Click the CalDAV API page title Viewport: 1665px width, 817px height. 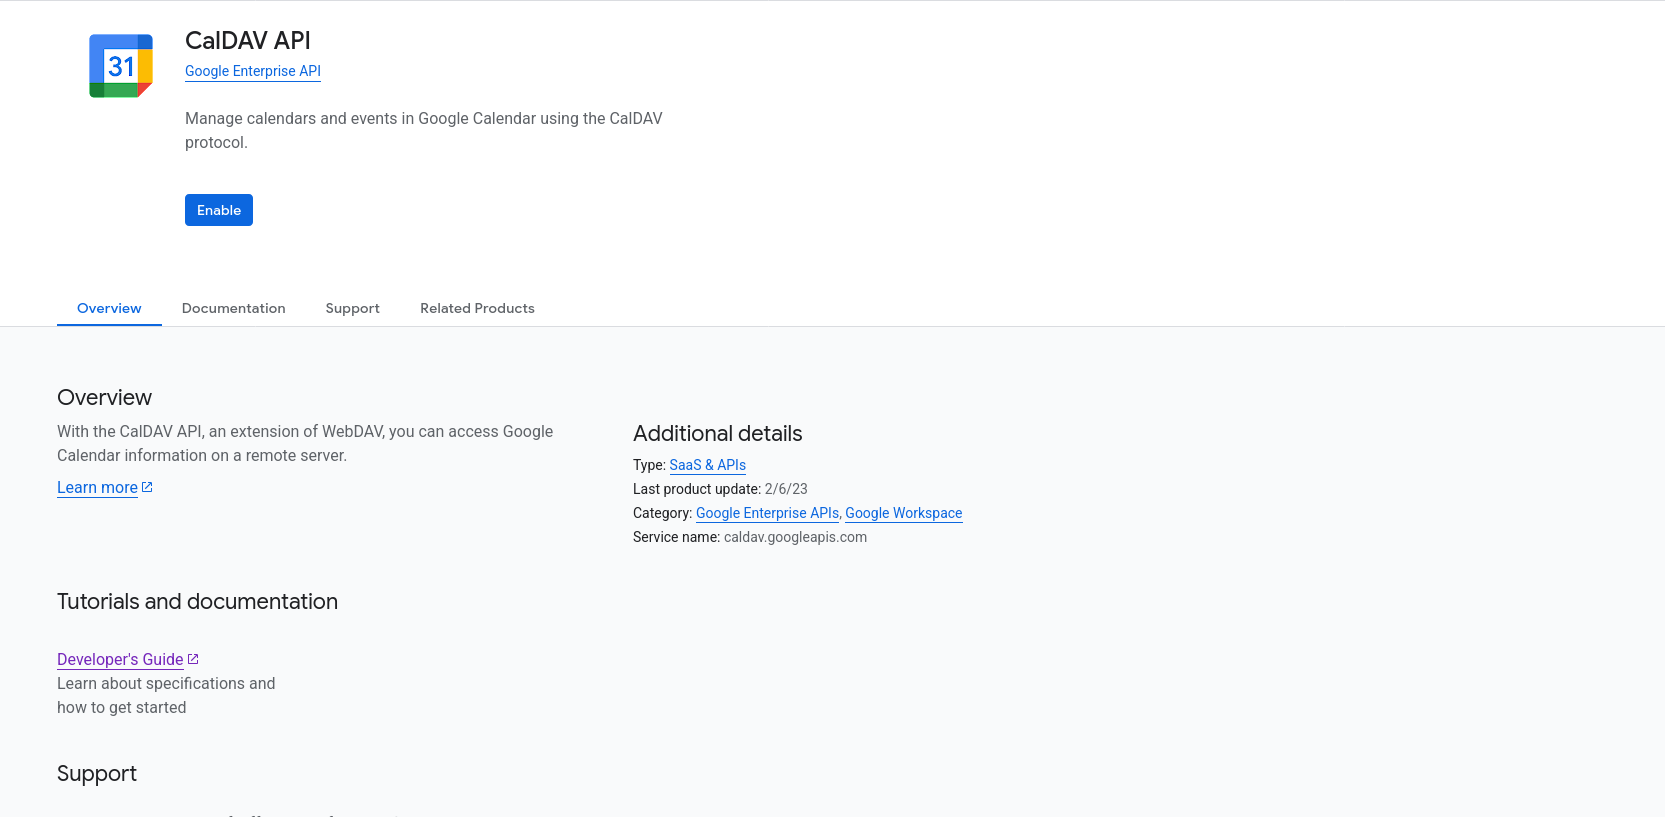[x=248, y=40]
